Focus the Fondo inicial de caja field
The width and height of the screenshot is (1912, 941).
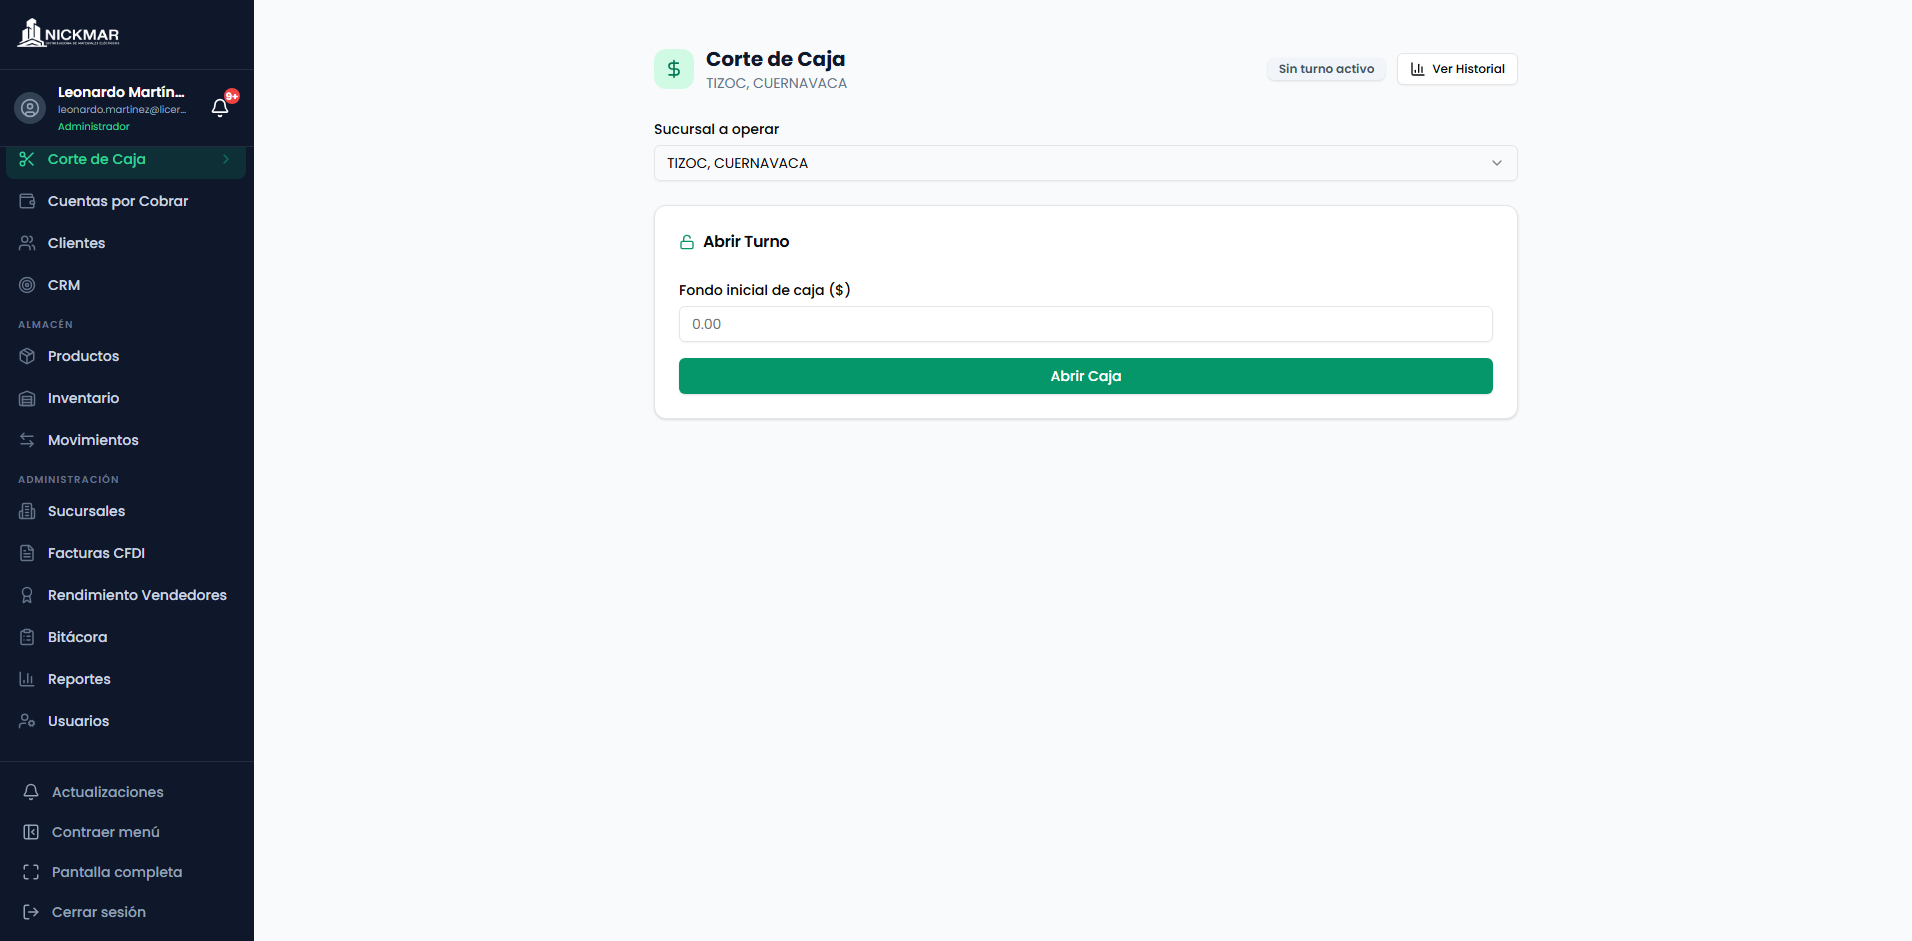point(1085,324)
